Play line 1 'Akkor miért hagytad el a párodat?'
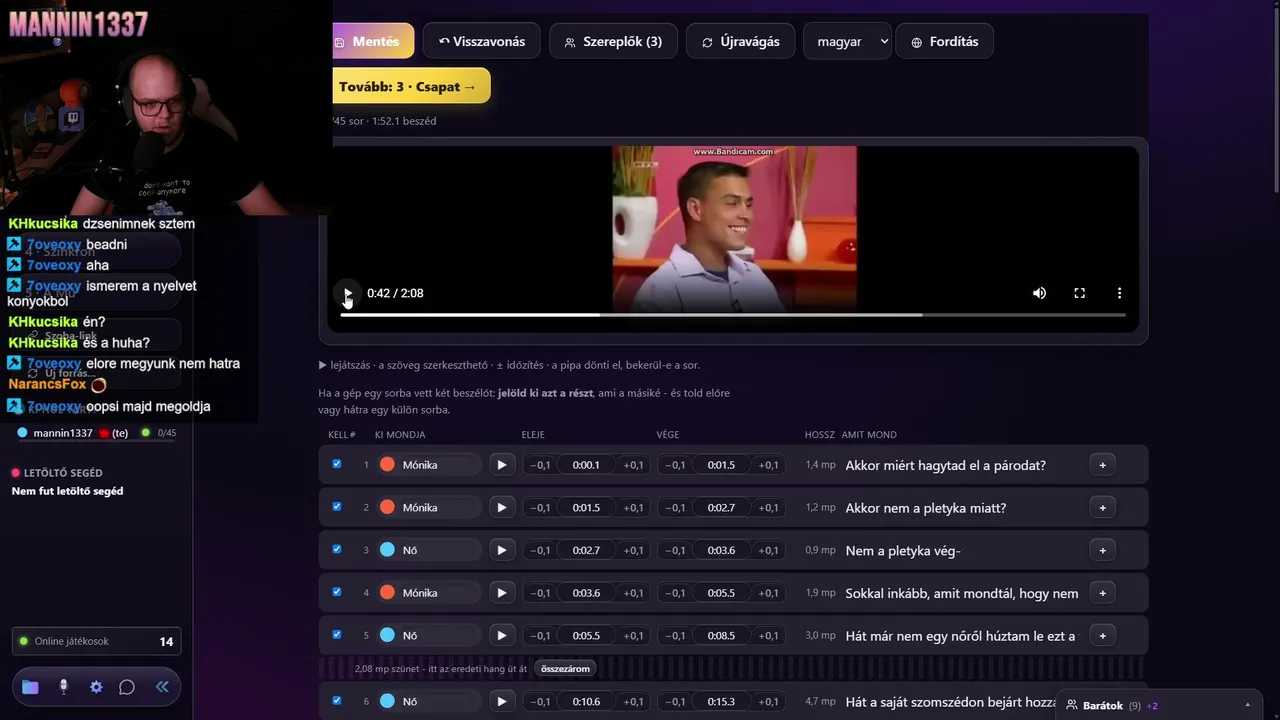 pos(502,464)
